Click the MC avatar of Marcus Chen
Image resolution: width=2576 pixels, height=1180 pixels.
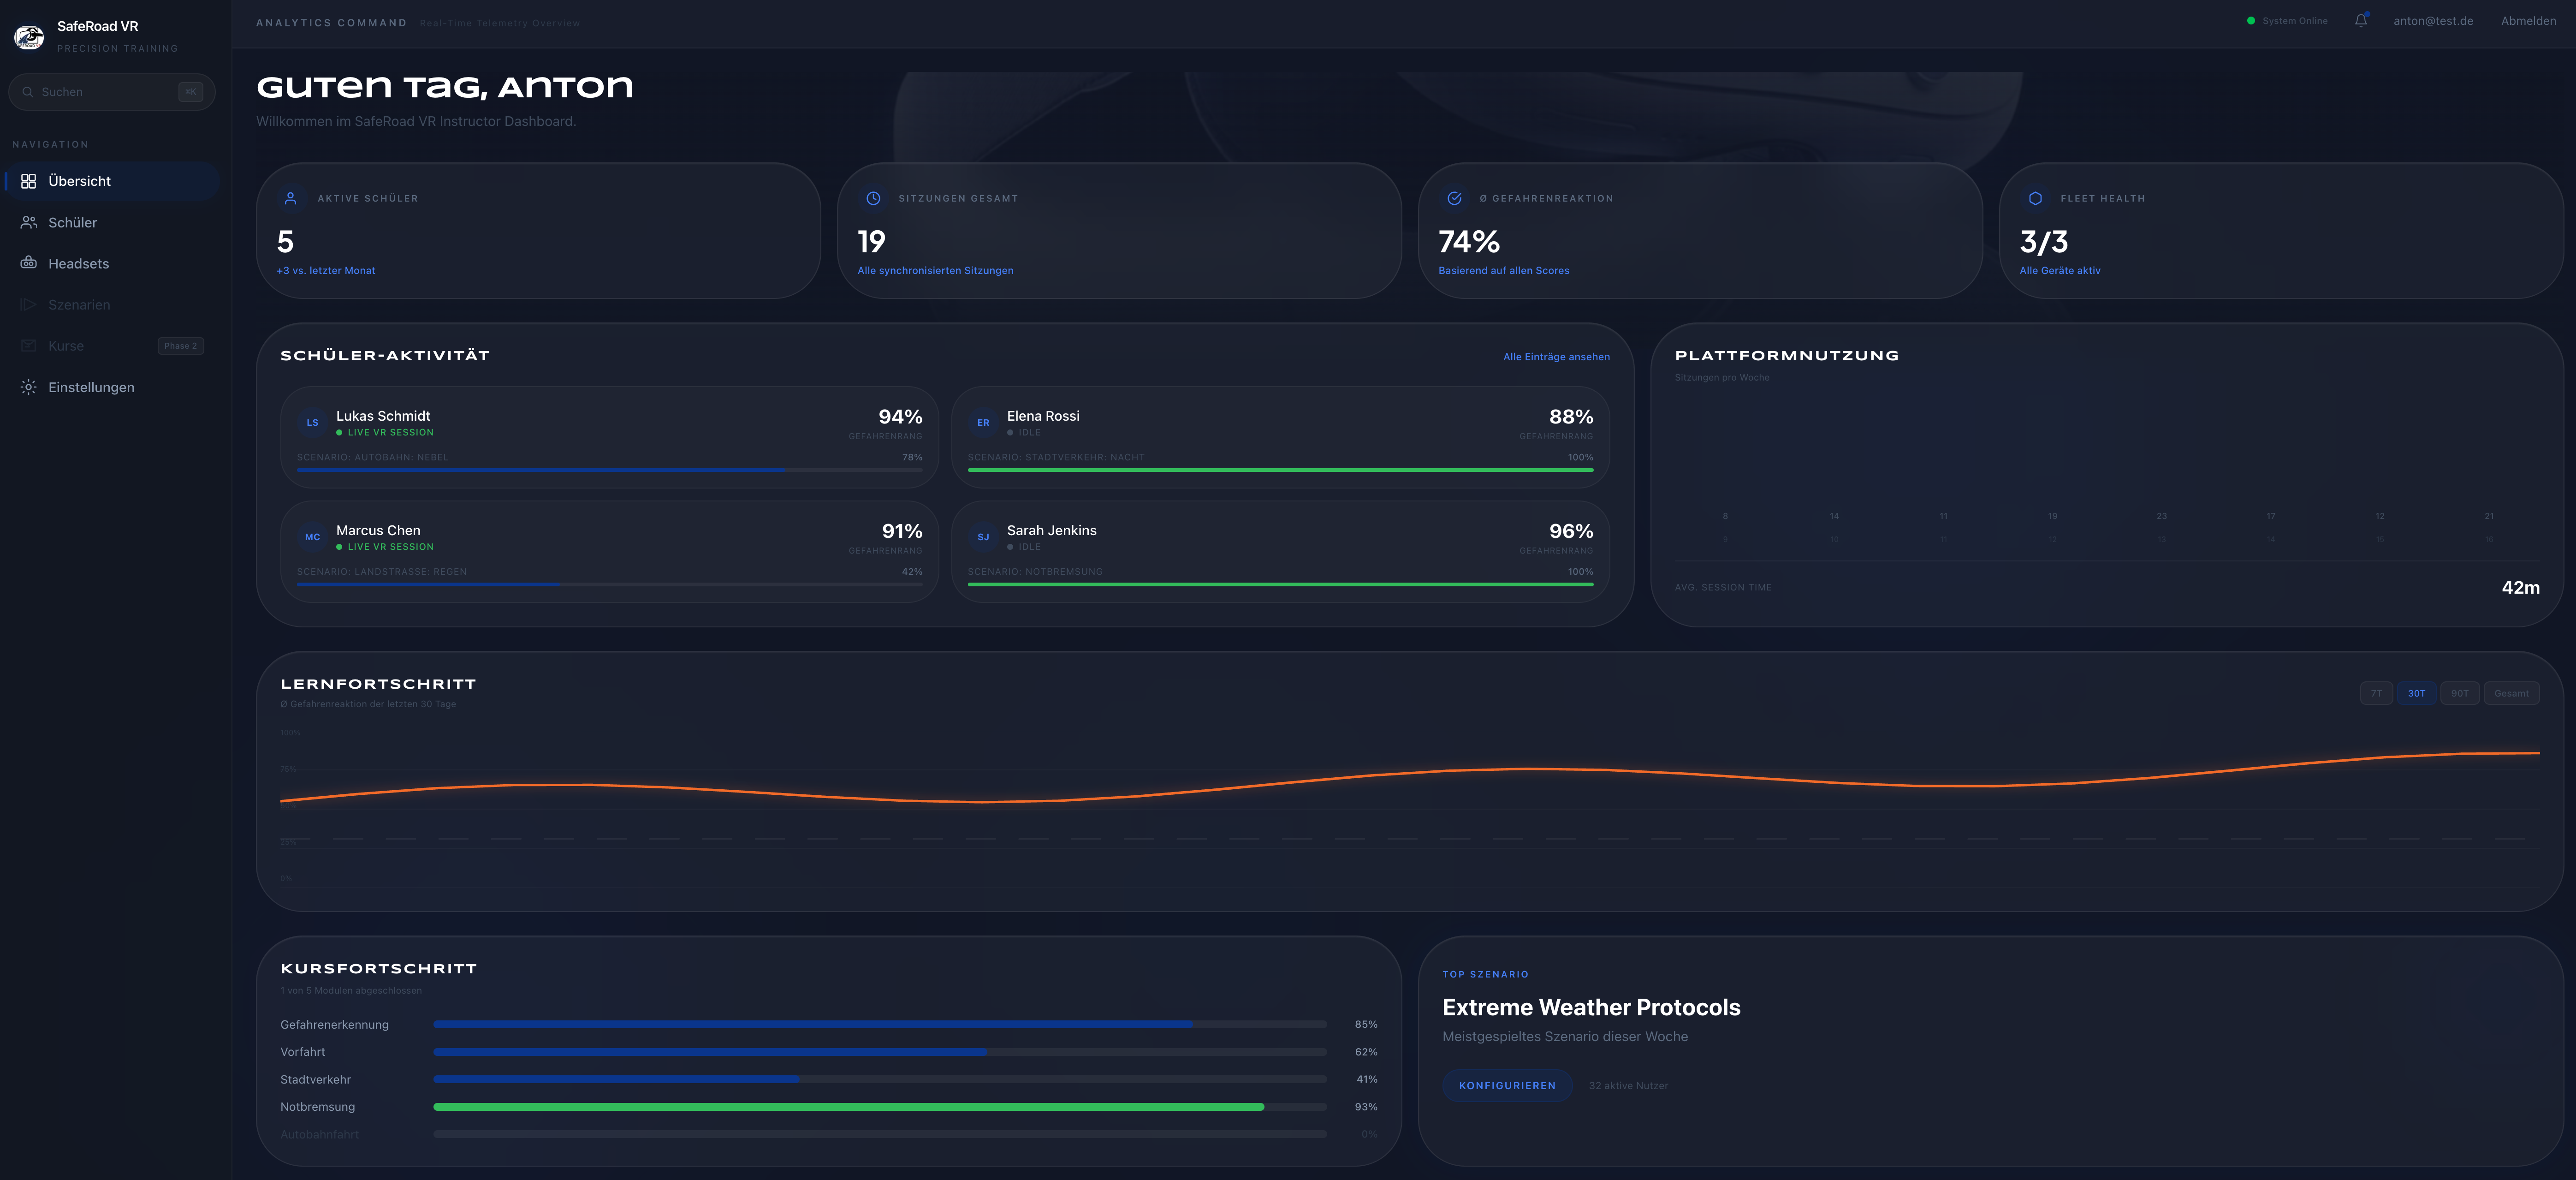(312, 537)
